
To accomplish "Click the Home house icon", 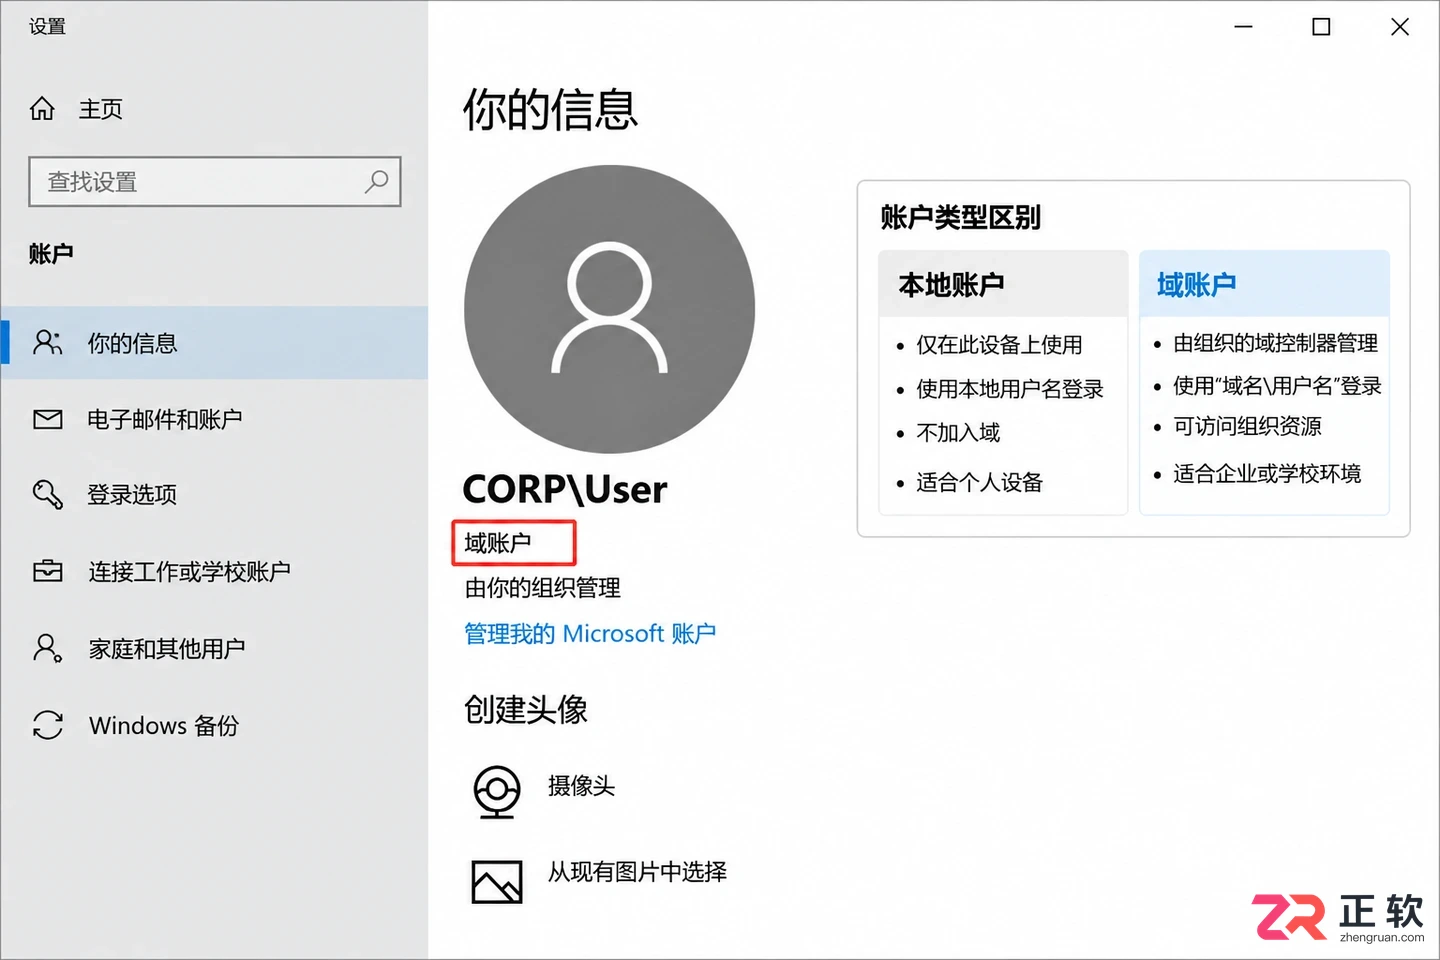I will [x=42, y=108].
